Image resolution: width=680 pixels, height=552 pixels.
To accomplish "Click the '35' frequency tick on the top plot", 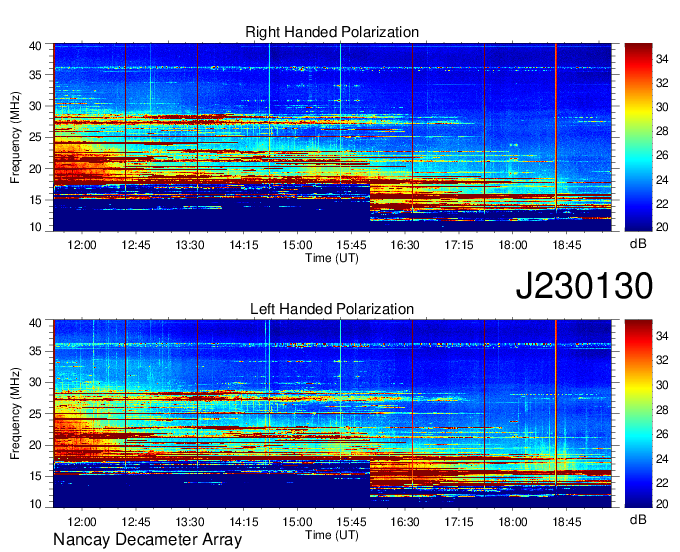I will pyautogui.click(x=35, y=75).
